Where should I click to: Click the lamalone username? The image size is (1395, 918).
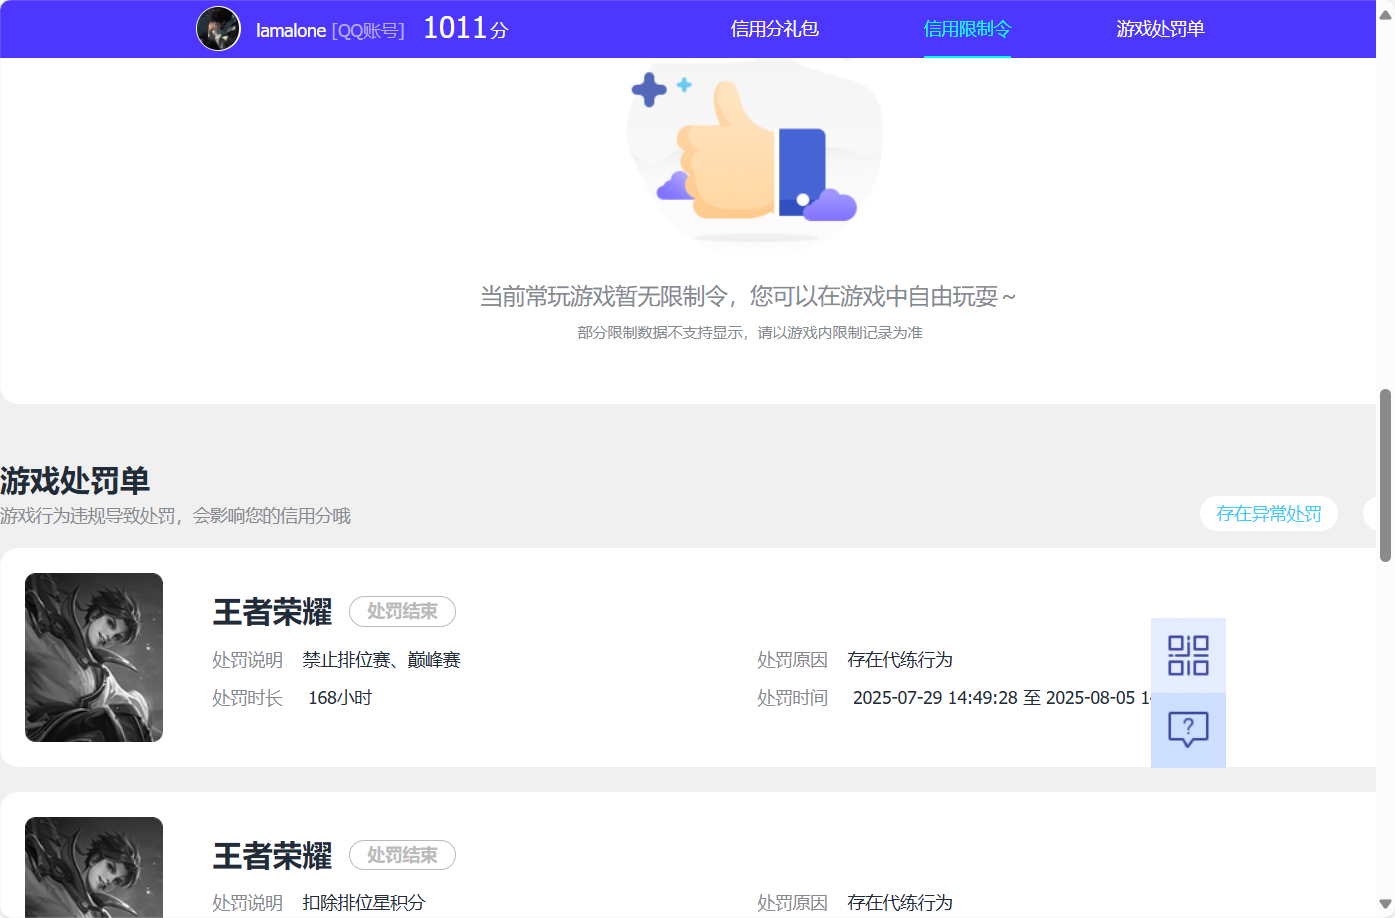click(291, 31)
